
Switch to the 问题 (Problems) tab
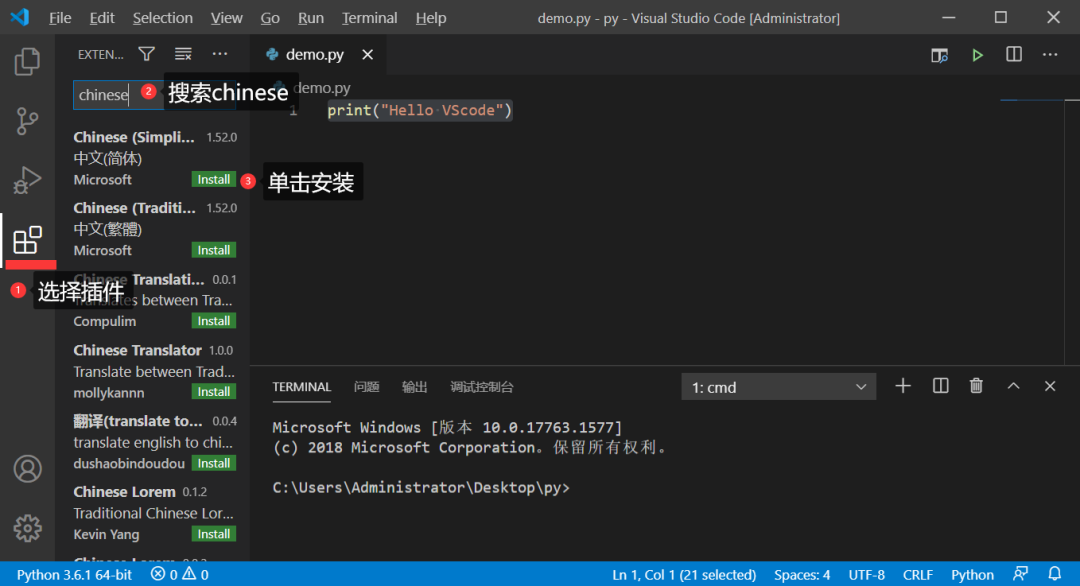[366, 387]
